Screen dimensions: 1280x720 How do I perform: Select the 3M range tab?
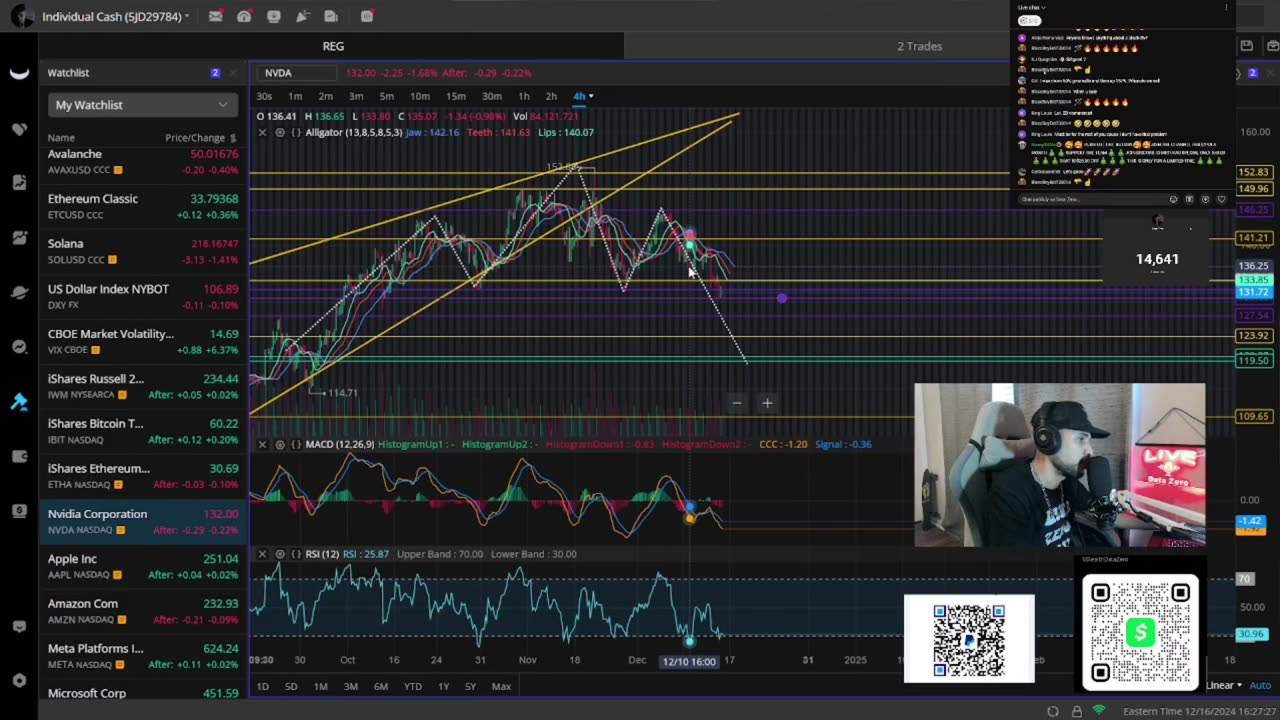coord(351,686)
